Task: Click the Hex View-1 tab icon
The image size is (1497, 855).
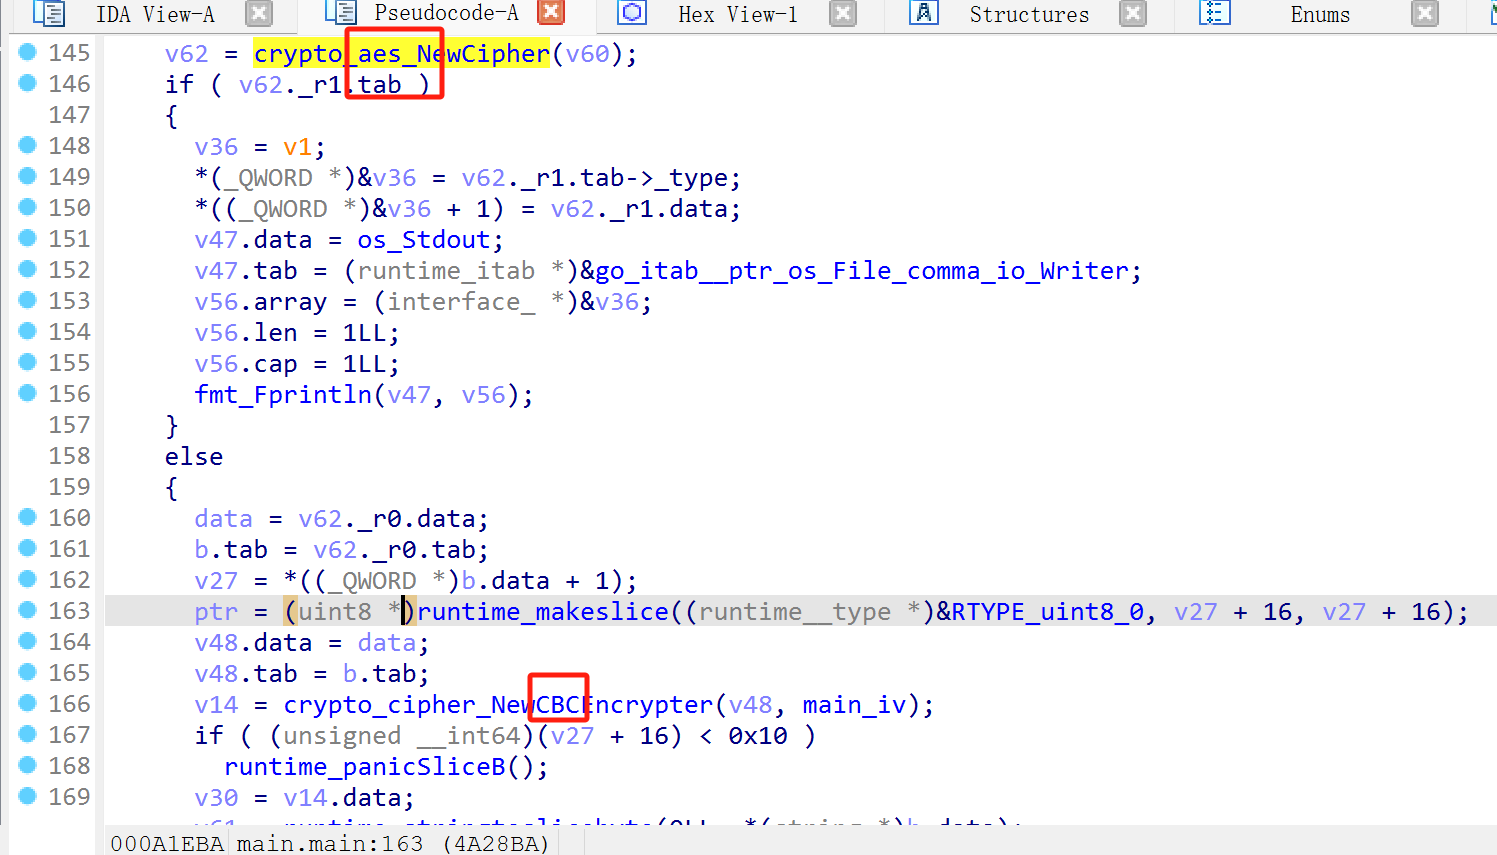Action: point(632,13)
